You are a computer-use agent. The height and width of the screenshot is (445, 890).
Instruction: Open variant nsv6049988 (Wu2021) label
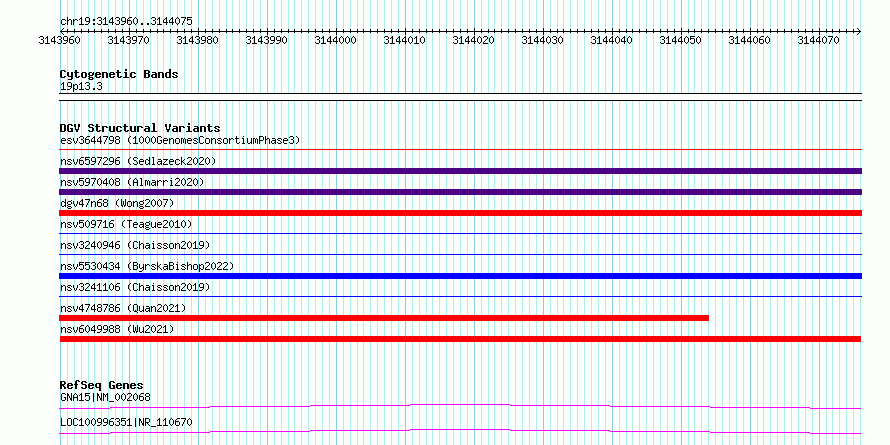tap(117, 329)
